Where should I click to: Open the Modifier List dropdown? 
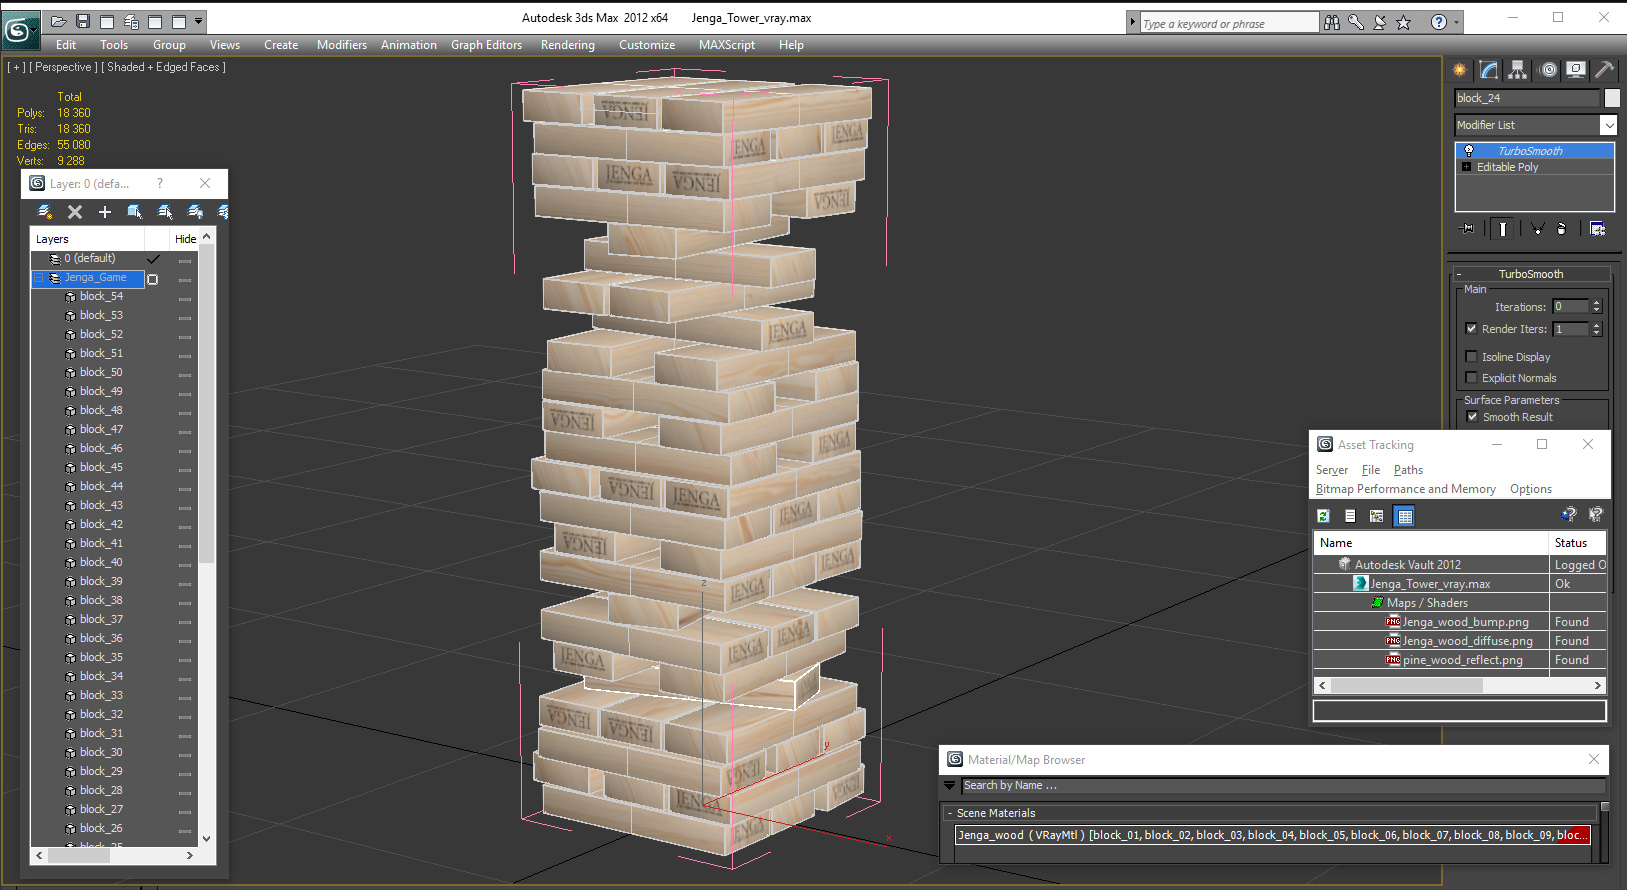pyautogui.click(x=1609, y=125)
